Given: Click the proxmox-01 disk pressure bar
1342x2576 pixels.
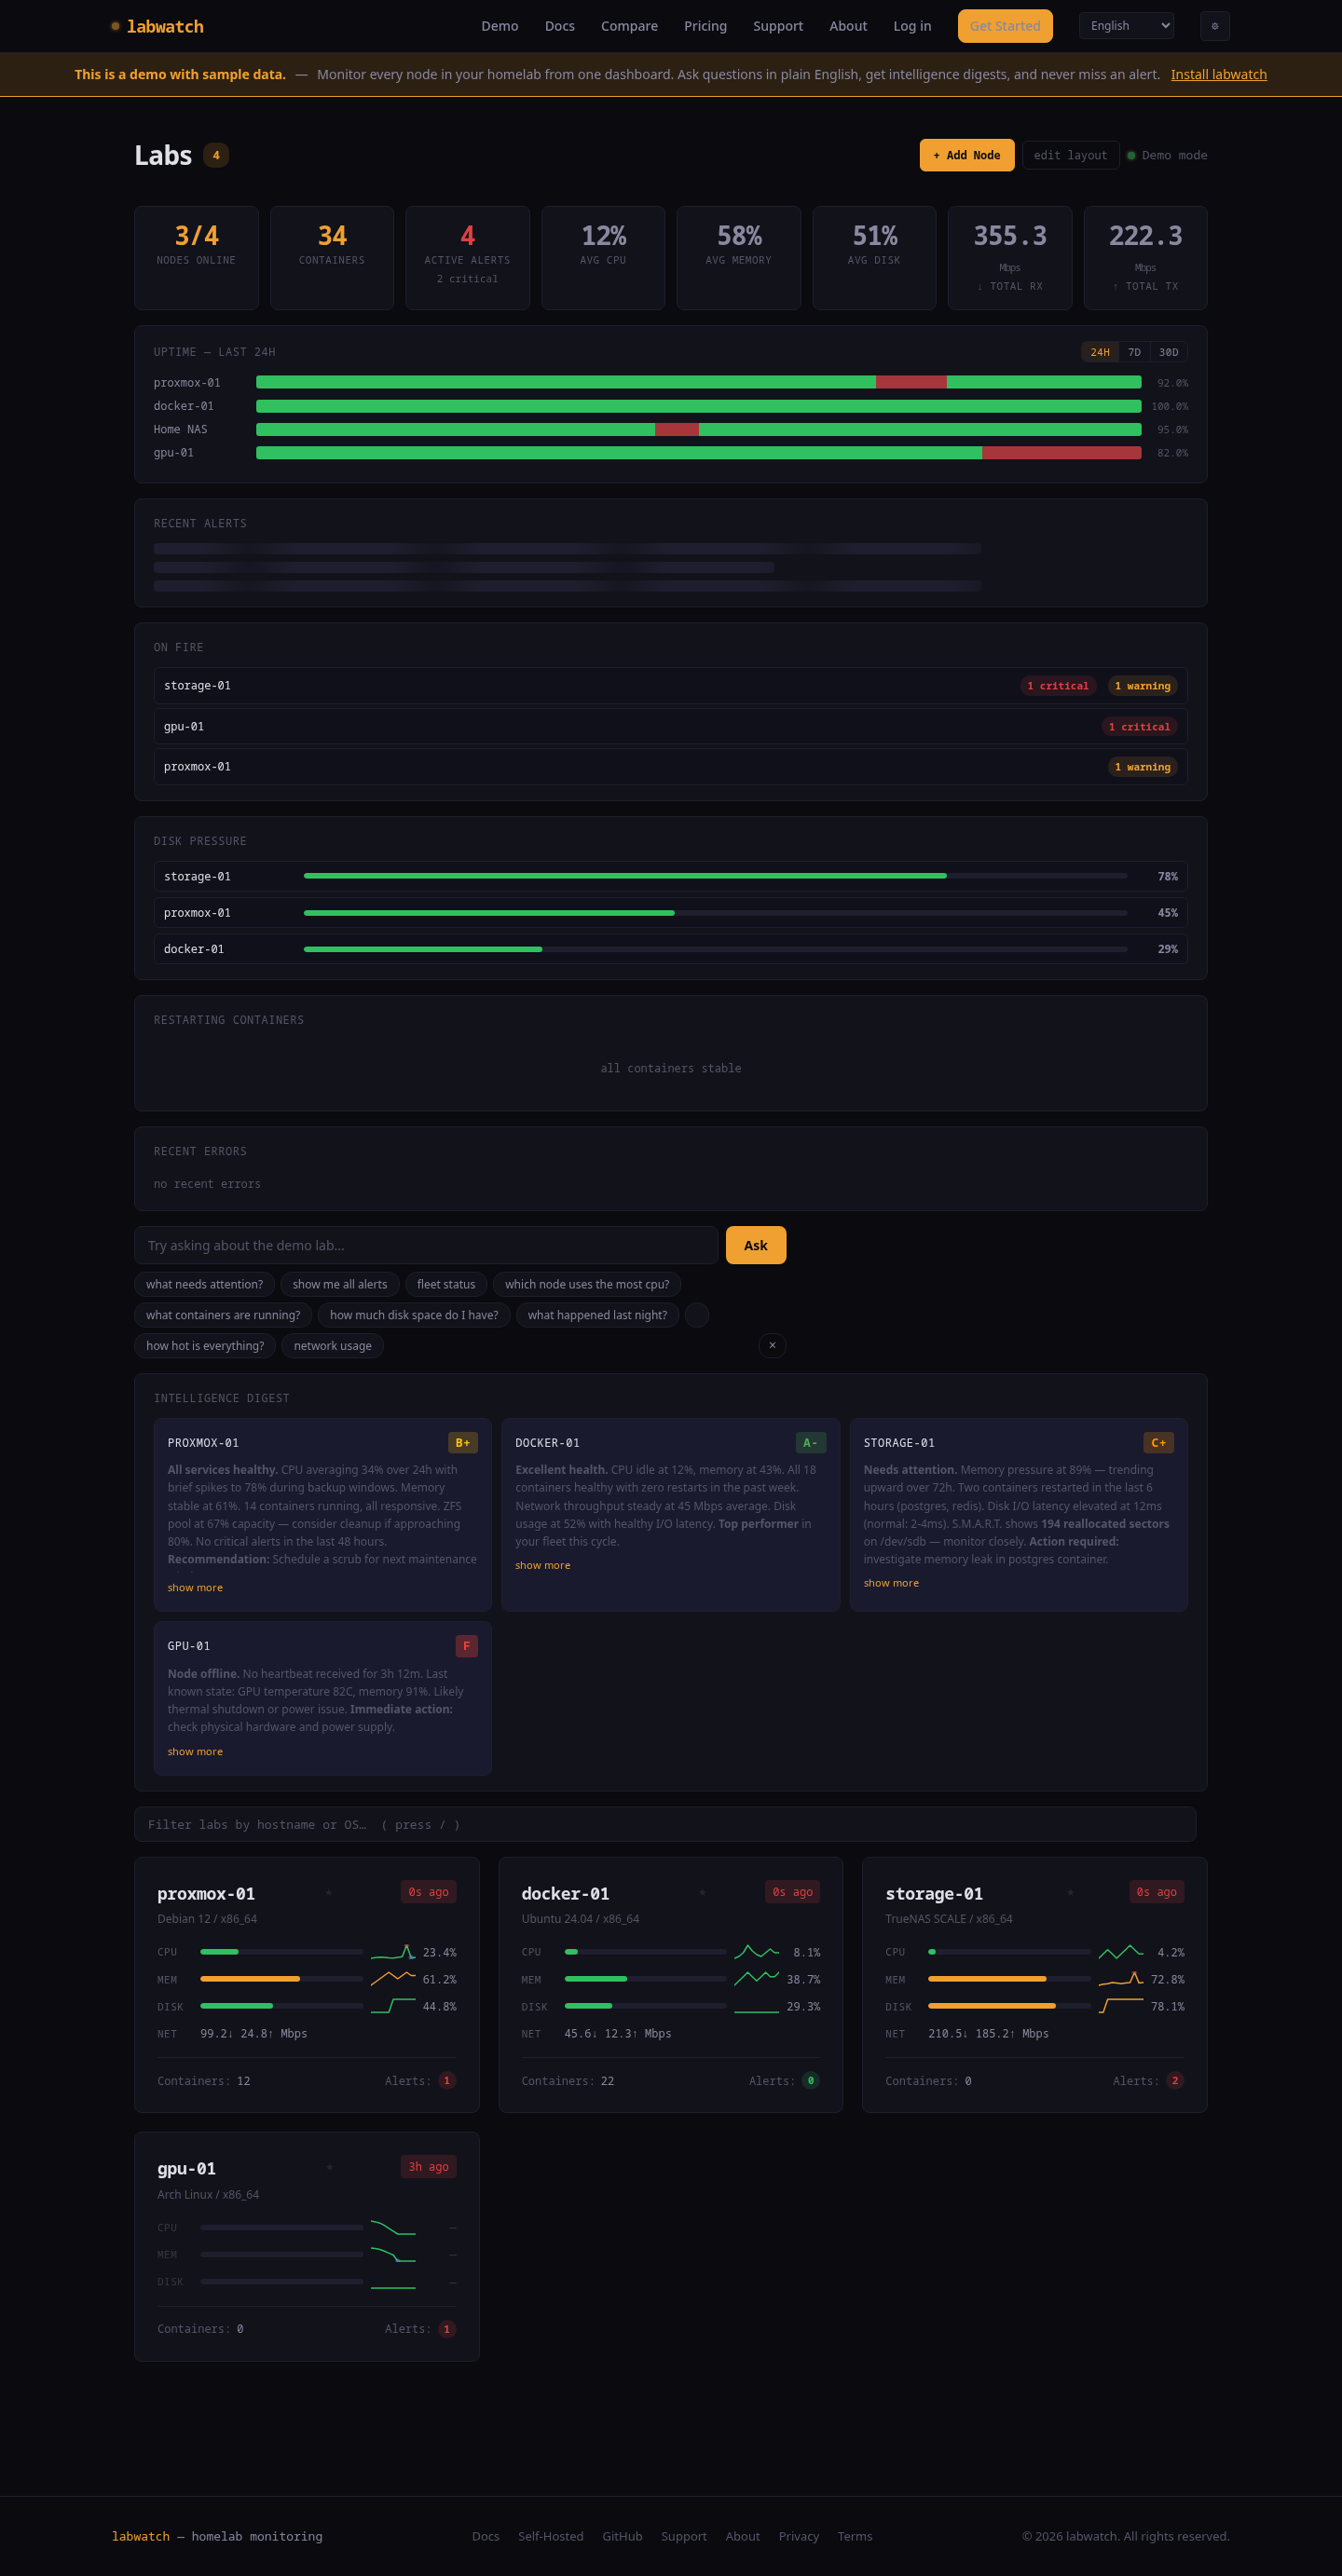Looking at the screenshot, I should pyautogui.click(x=715, y=913).
